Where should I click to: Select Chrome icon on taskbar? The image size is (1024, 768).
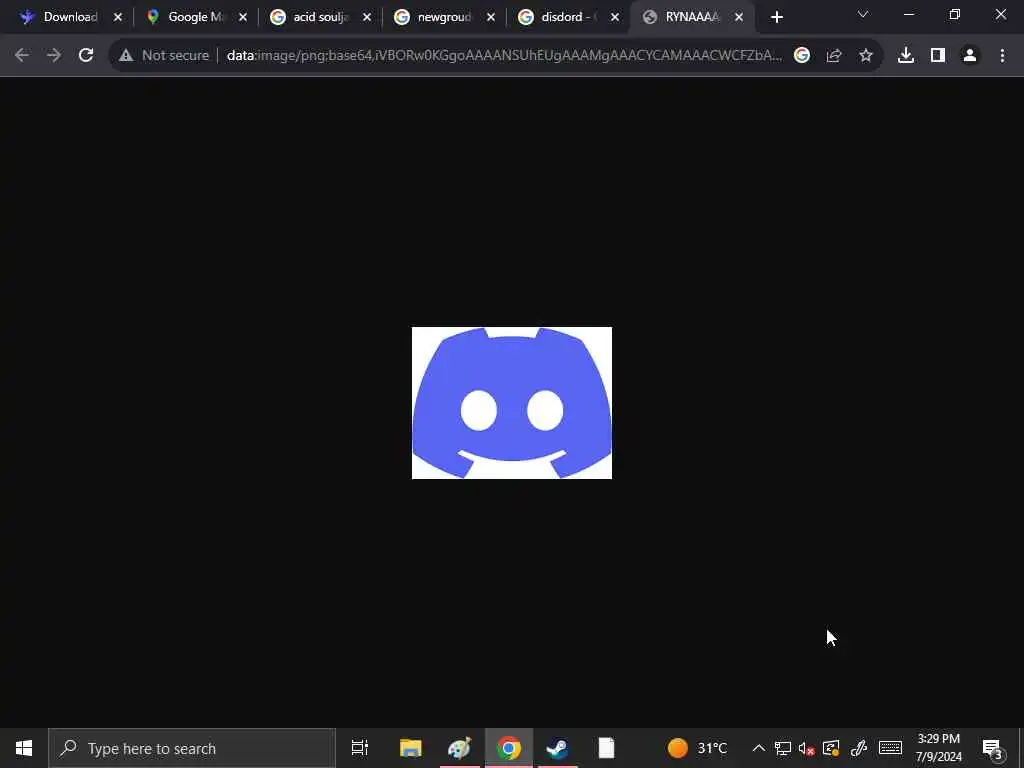(509, 748)
